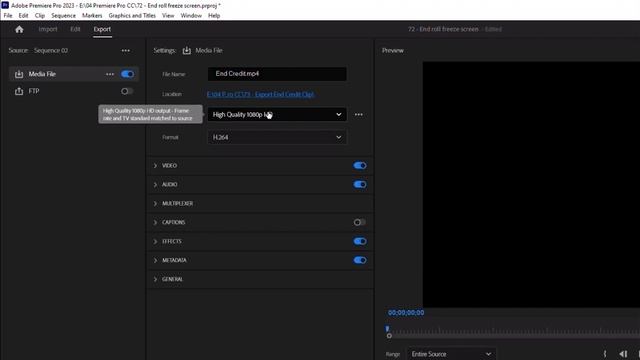Click the project title 72 - End roll freeze screen
This screenshot has height=360, width=640.
click(x=443, y=29)
